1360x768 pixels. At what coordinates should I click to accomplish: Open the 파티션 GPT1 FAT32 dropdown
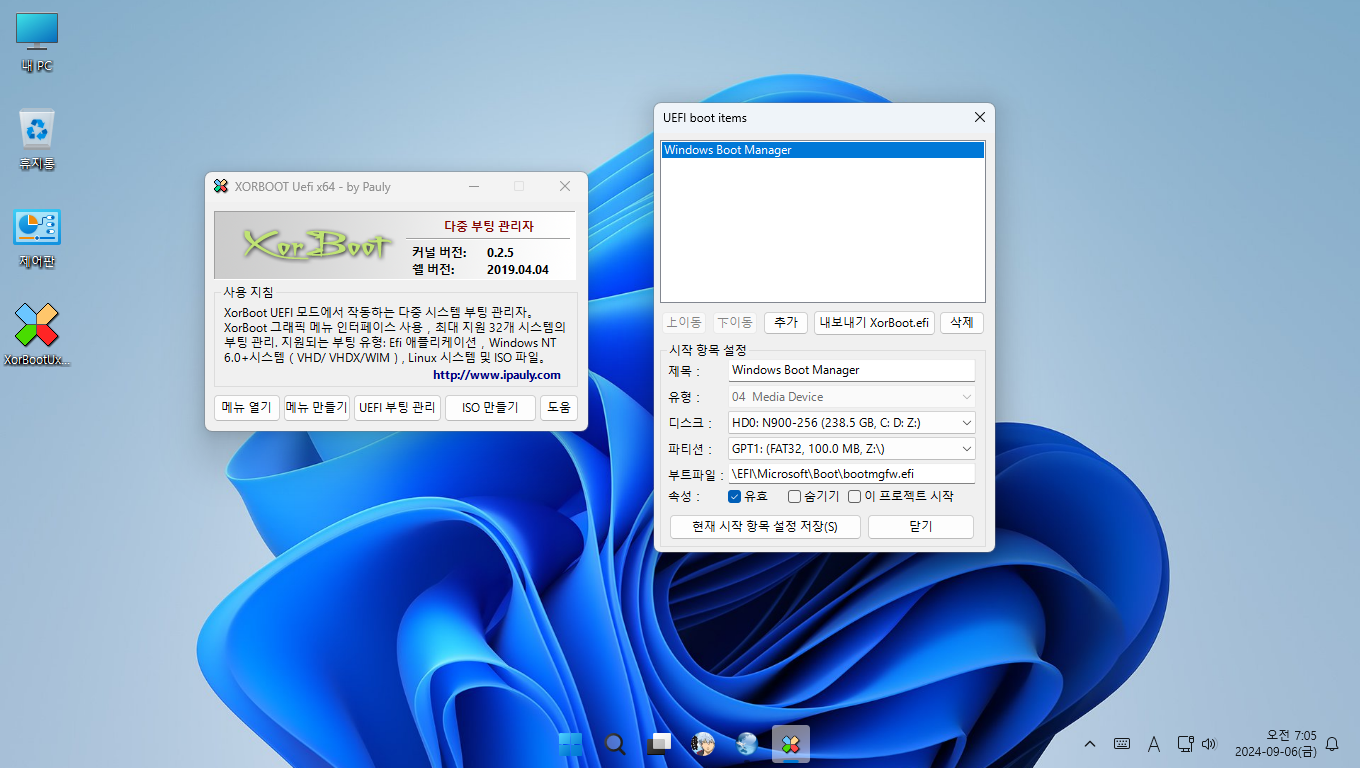[x=851, y=449]
